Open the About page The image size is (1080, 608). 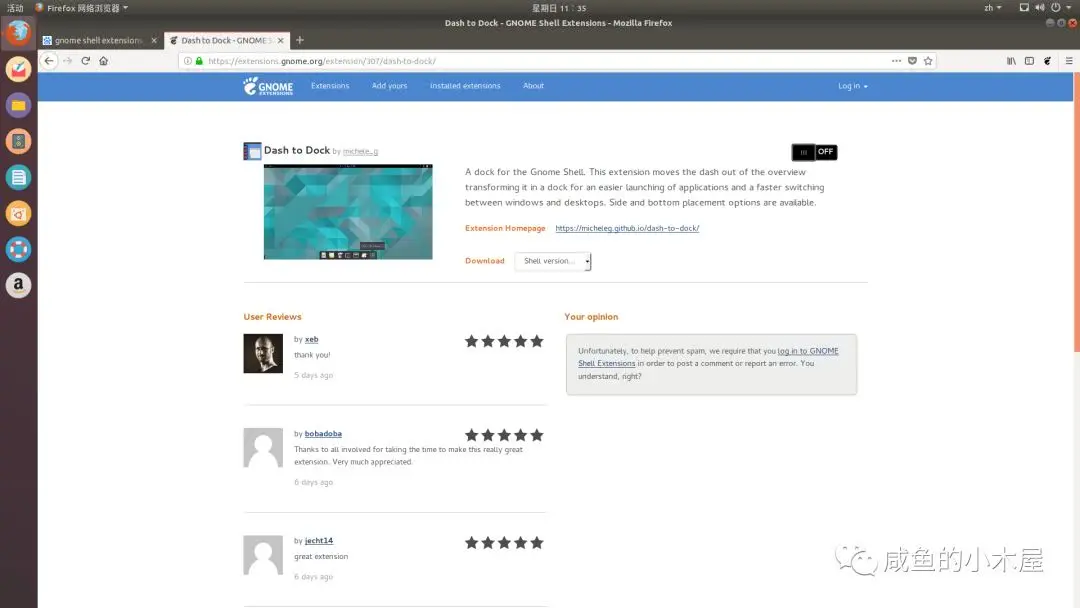click(533, 86)
